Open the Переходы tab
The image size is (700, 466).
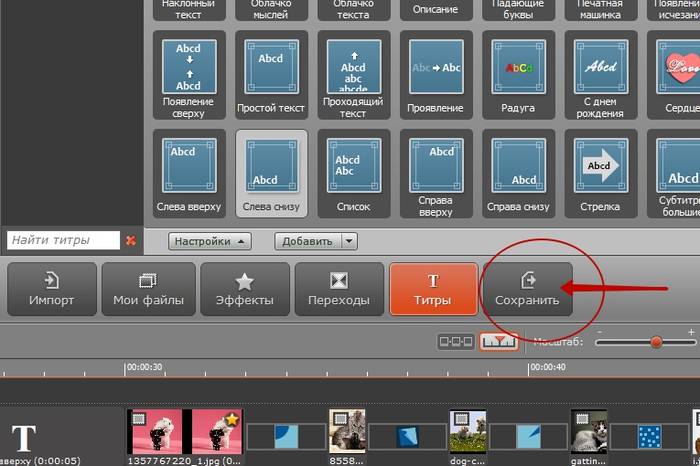tap(339, 289)
